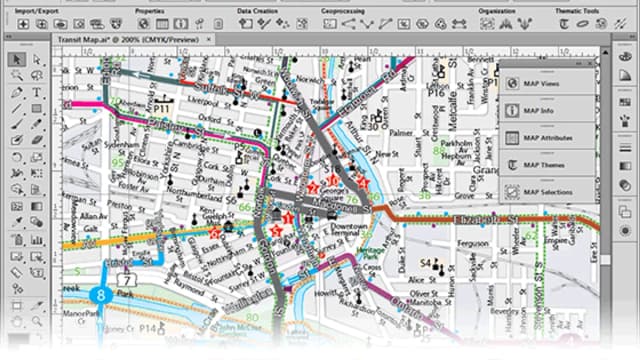Viewport: 640px width, 360px height.
Task: Open the Stroke panel icon in right dock
Action: point(625,148)
